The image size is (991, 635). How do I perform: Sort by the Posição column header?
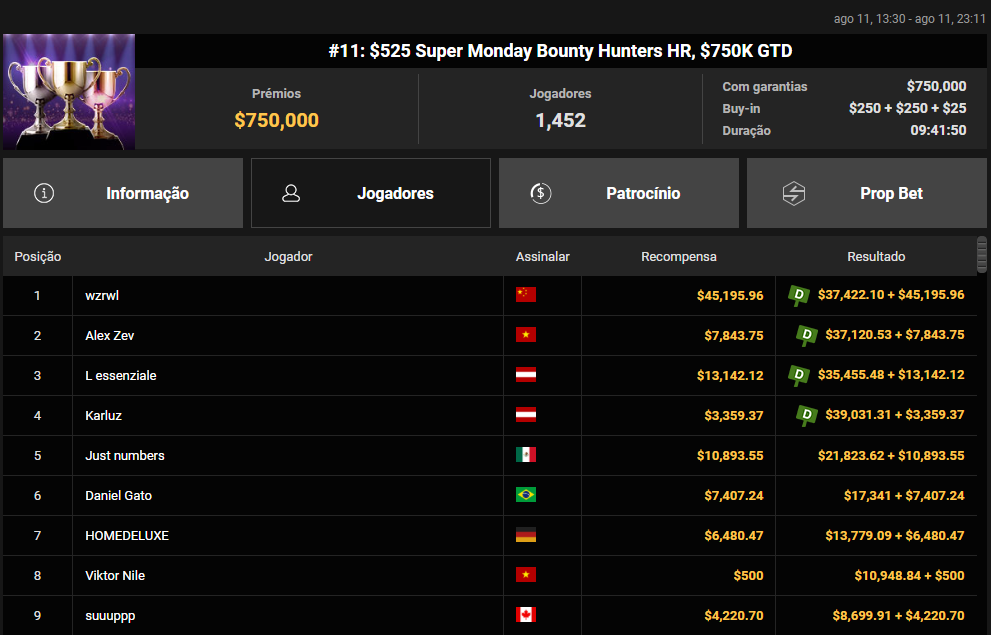(38, 257)
